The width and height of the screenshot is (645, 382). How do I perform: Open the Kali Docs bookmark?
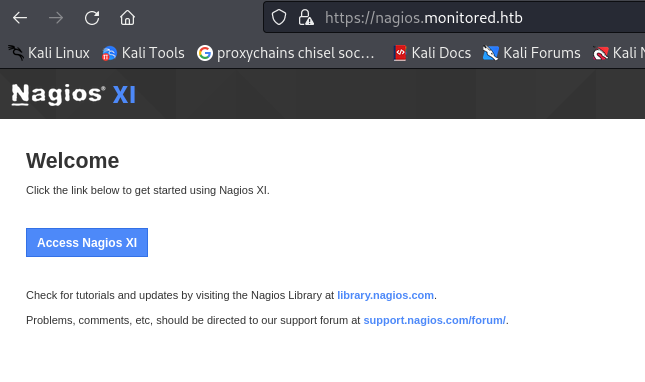432,53
